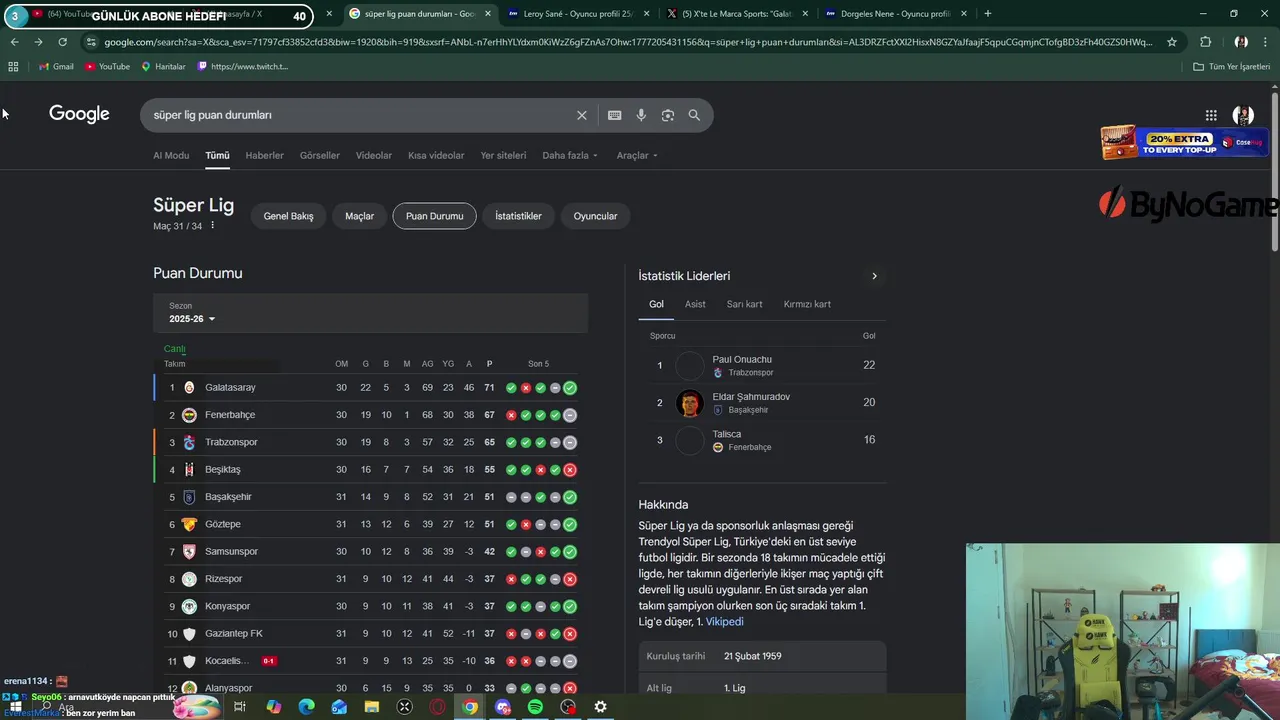Open three-dot options next to Maç 31 / 34

pos(212,226)
